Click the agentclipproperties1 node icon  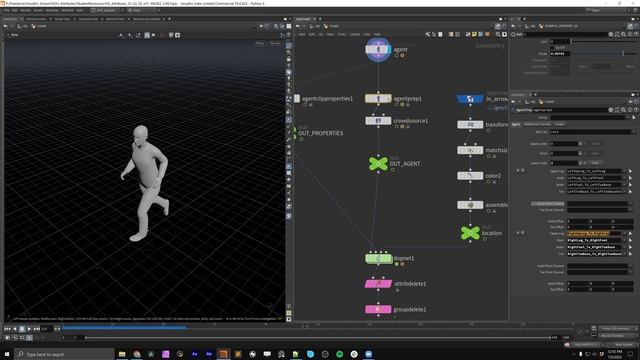coord(297,98)
